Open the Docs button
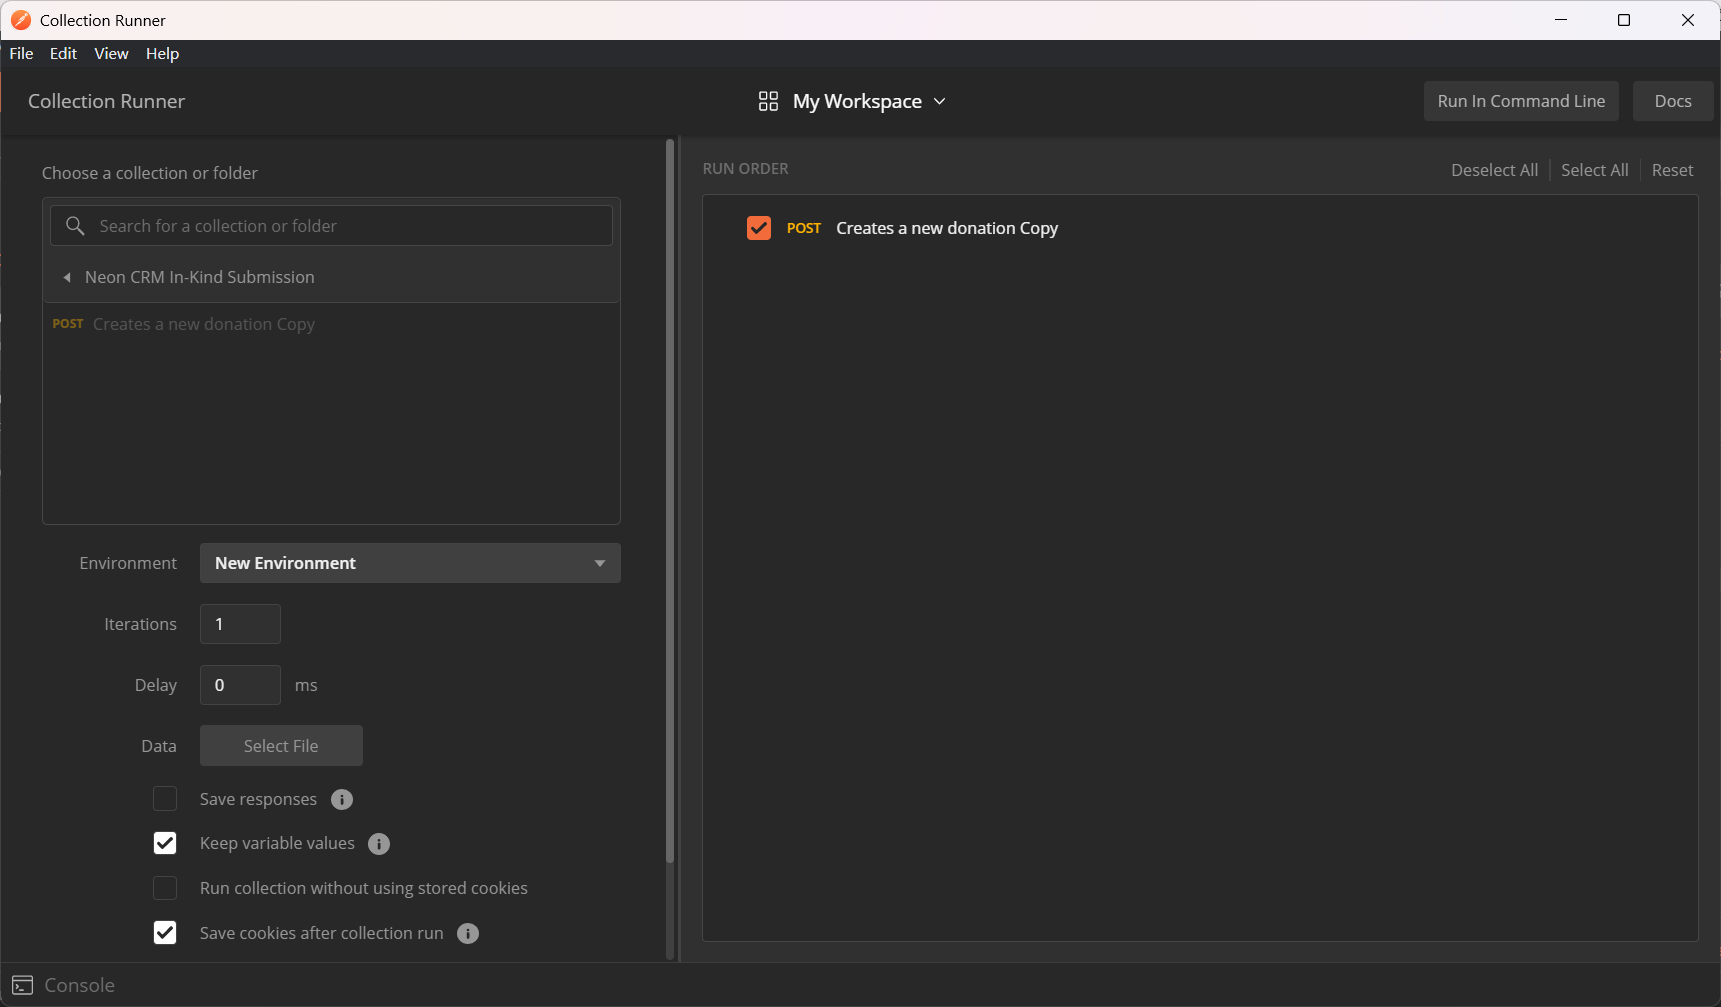The image size is (1721, 1007). click(x=1673, y=101)
